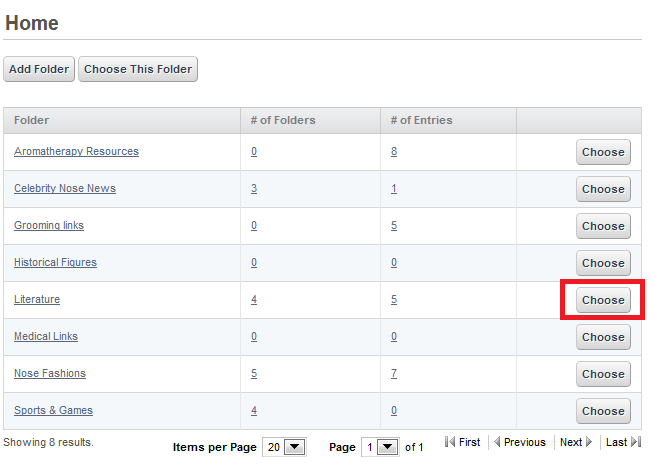The height and width of the screenshot is (466, 652).
Task: Click folder count 3 for Celebrity Nose News
Action: [x=254, y=188]
